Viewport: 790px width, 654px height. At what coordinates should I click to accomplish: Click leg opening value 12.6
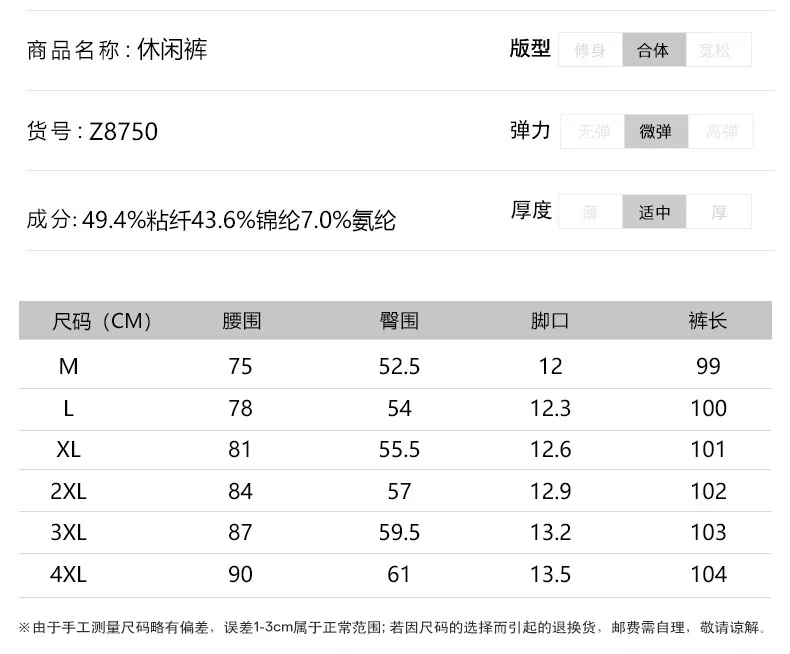[x=551, y=449]
